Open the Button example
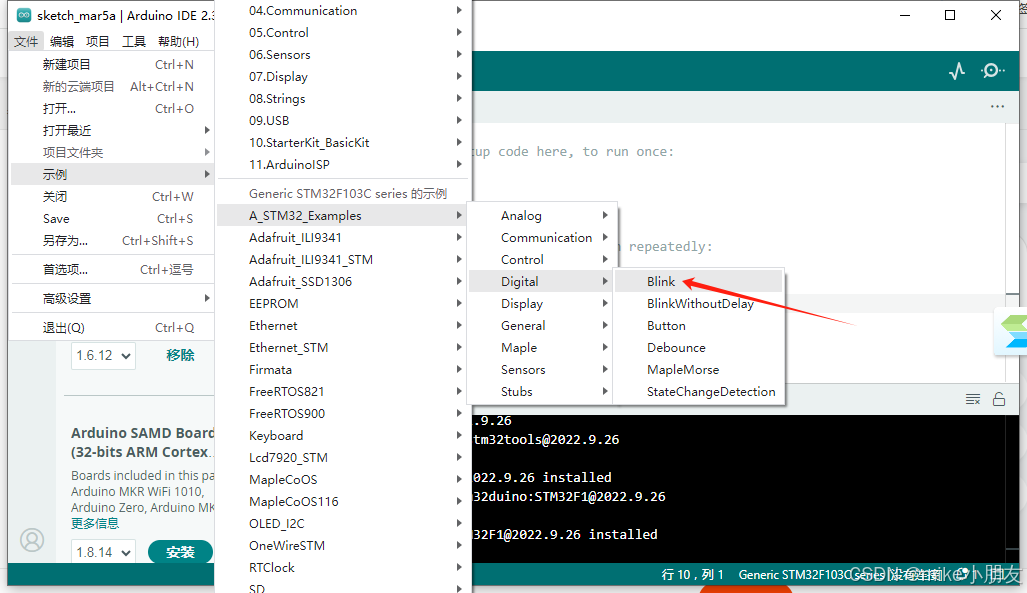 pos(699,326)
